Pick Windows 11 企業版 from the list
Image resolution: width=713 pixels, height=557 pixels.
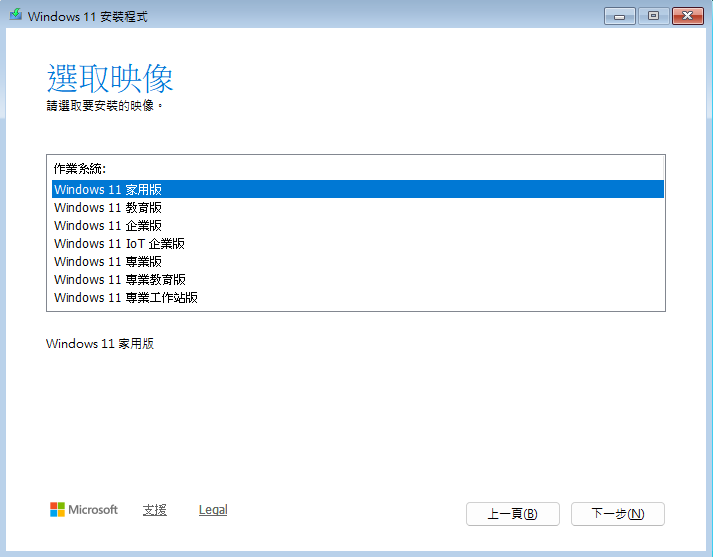[108, 225]
